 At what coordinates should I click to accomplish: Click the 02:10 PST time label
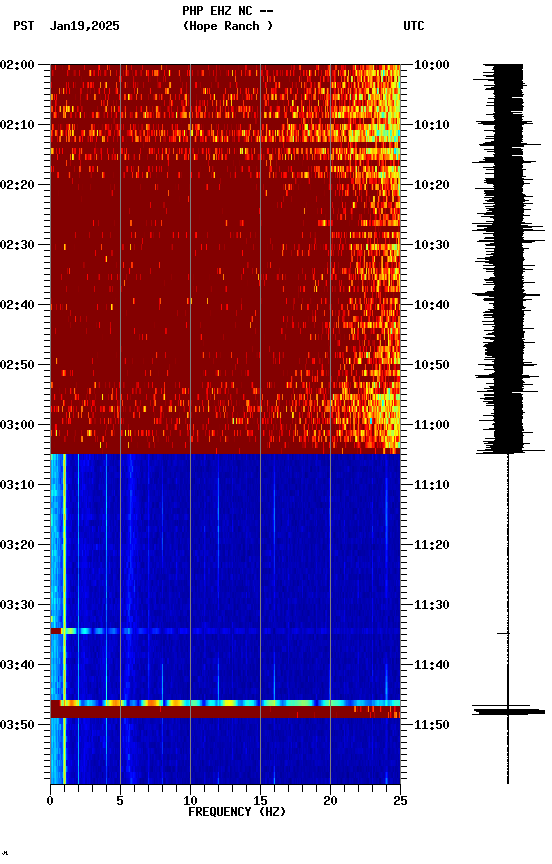coord(17,125)
